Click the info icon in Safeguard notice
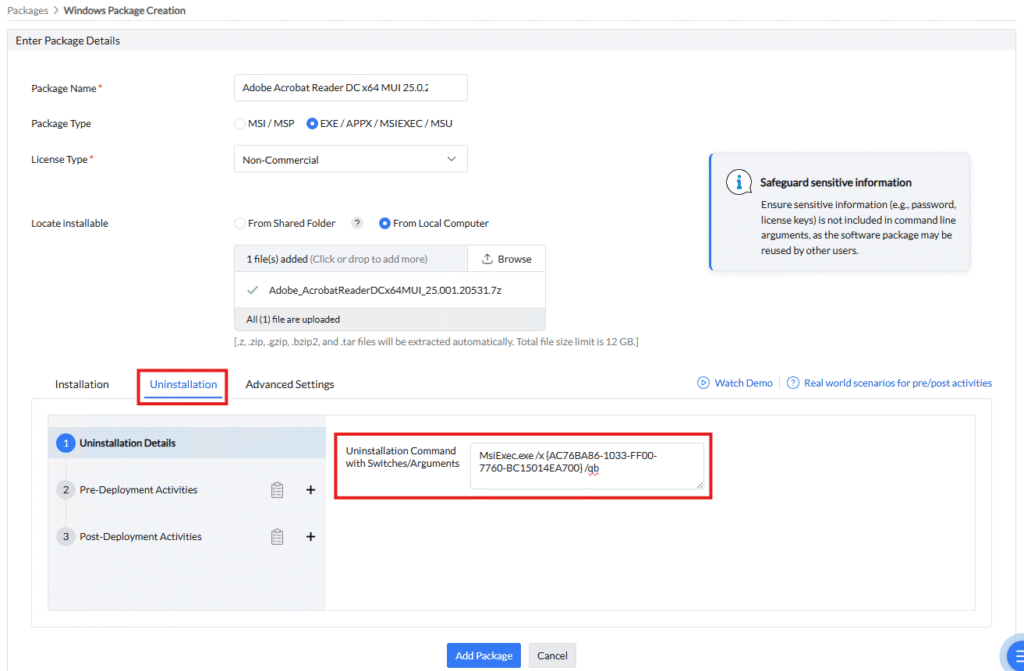This screenshot has height=671, width=1024. tap(739, 182)
